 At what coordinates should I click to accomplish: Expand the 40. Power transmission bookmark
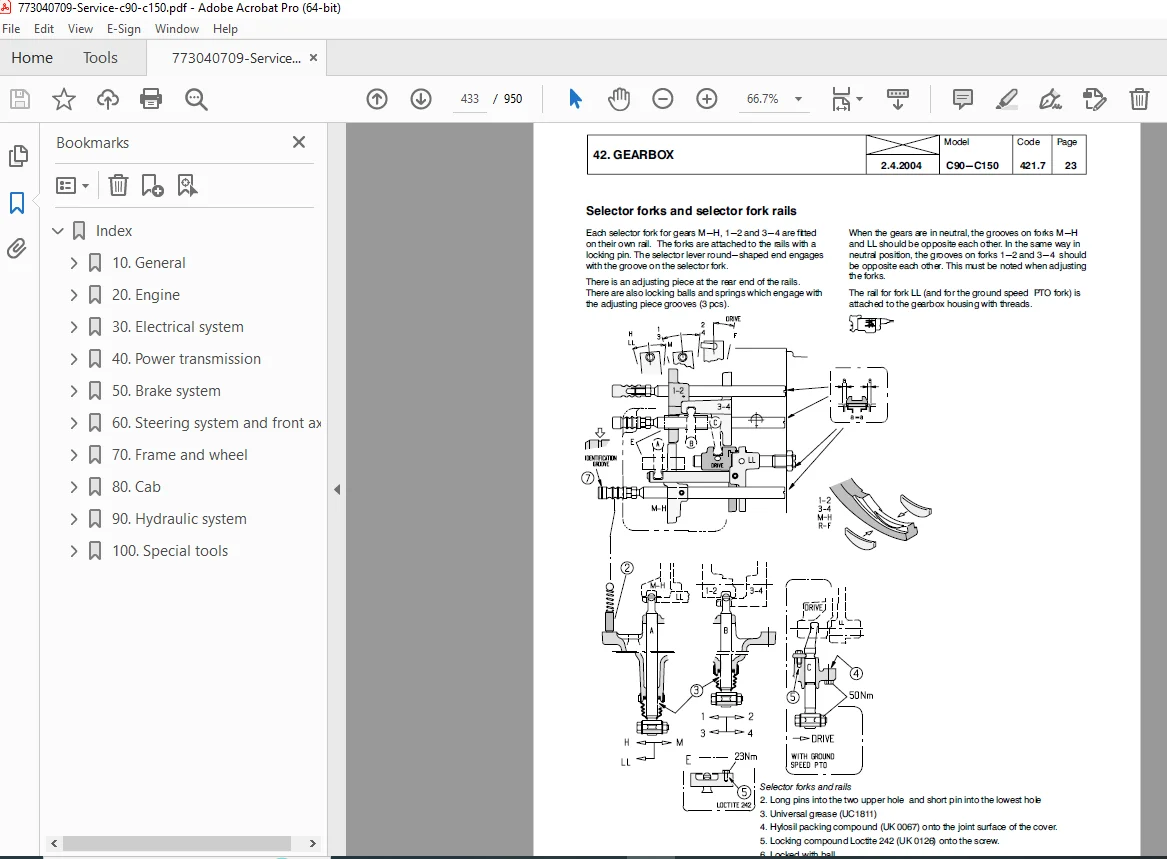click(x=74, y=359)
